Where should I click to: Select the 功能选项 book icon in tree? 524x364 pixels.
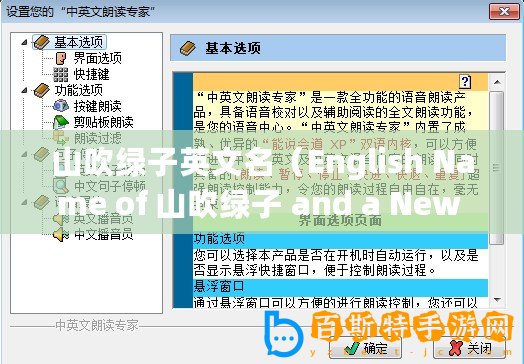pyautogui.click(x=42, y=90)
